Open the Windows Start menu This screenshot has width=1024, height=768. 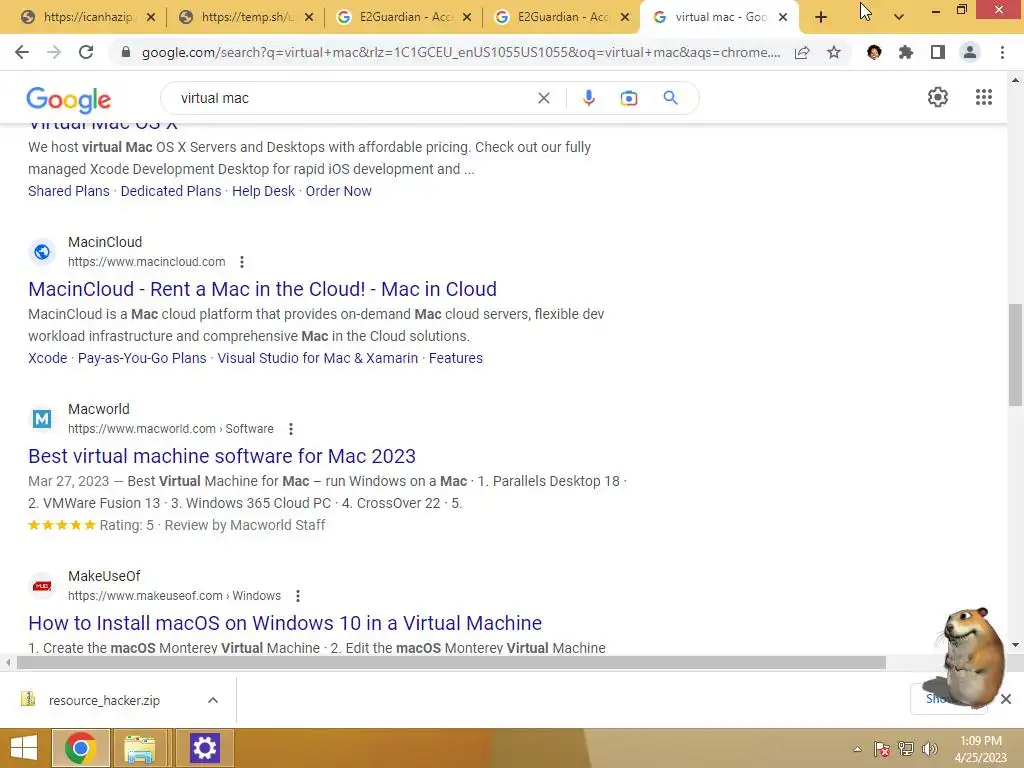coord(24,748)
